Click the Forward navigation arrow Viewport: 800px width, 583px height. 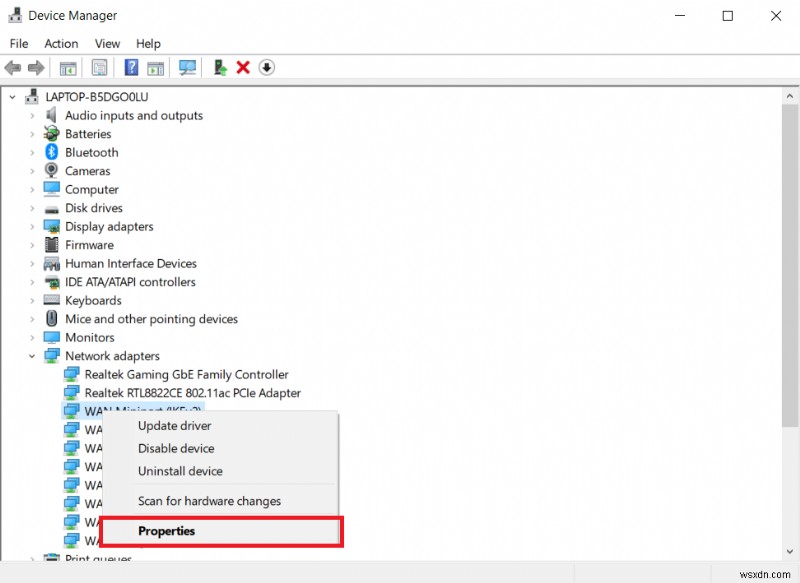point(37,67)
